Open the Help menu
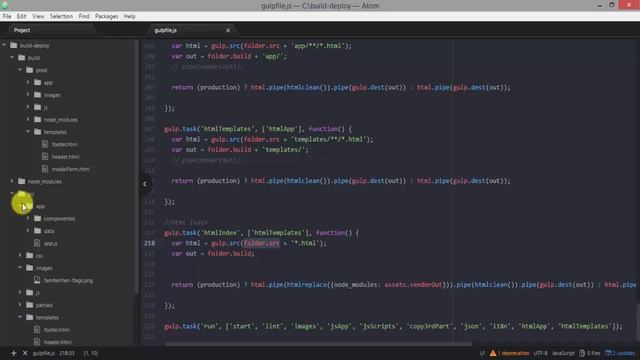This screenshot has width=640, height=360. [x=129, y=16]
